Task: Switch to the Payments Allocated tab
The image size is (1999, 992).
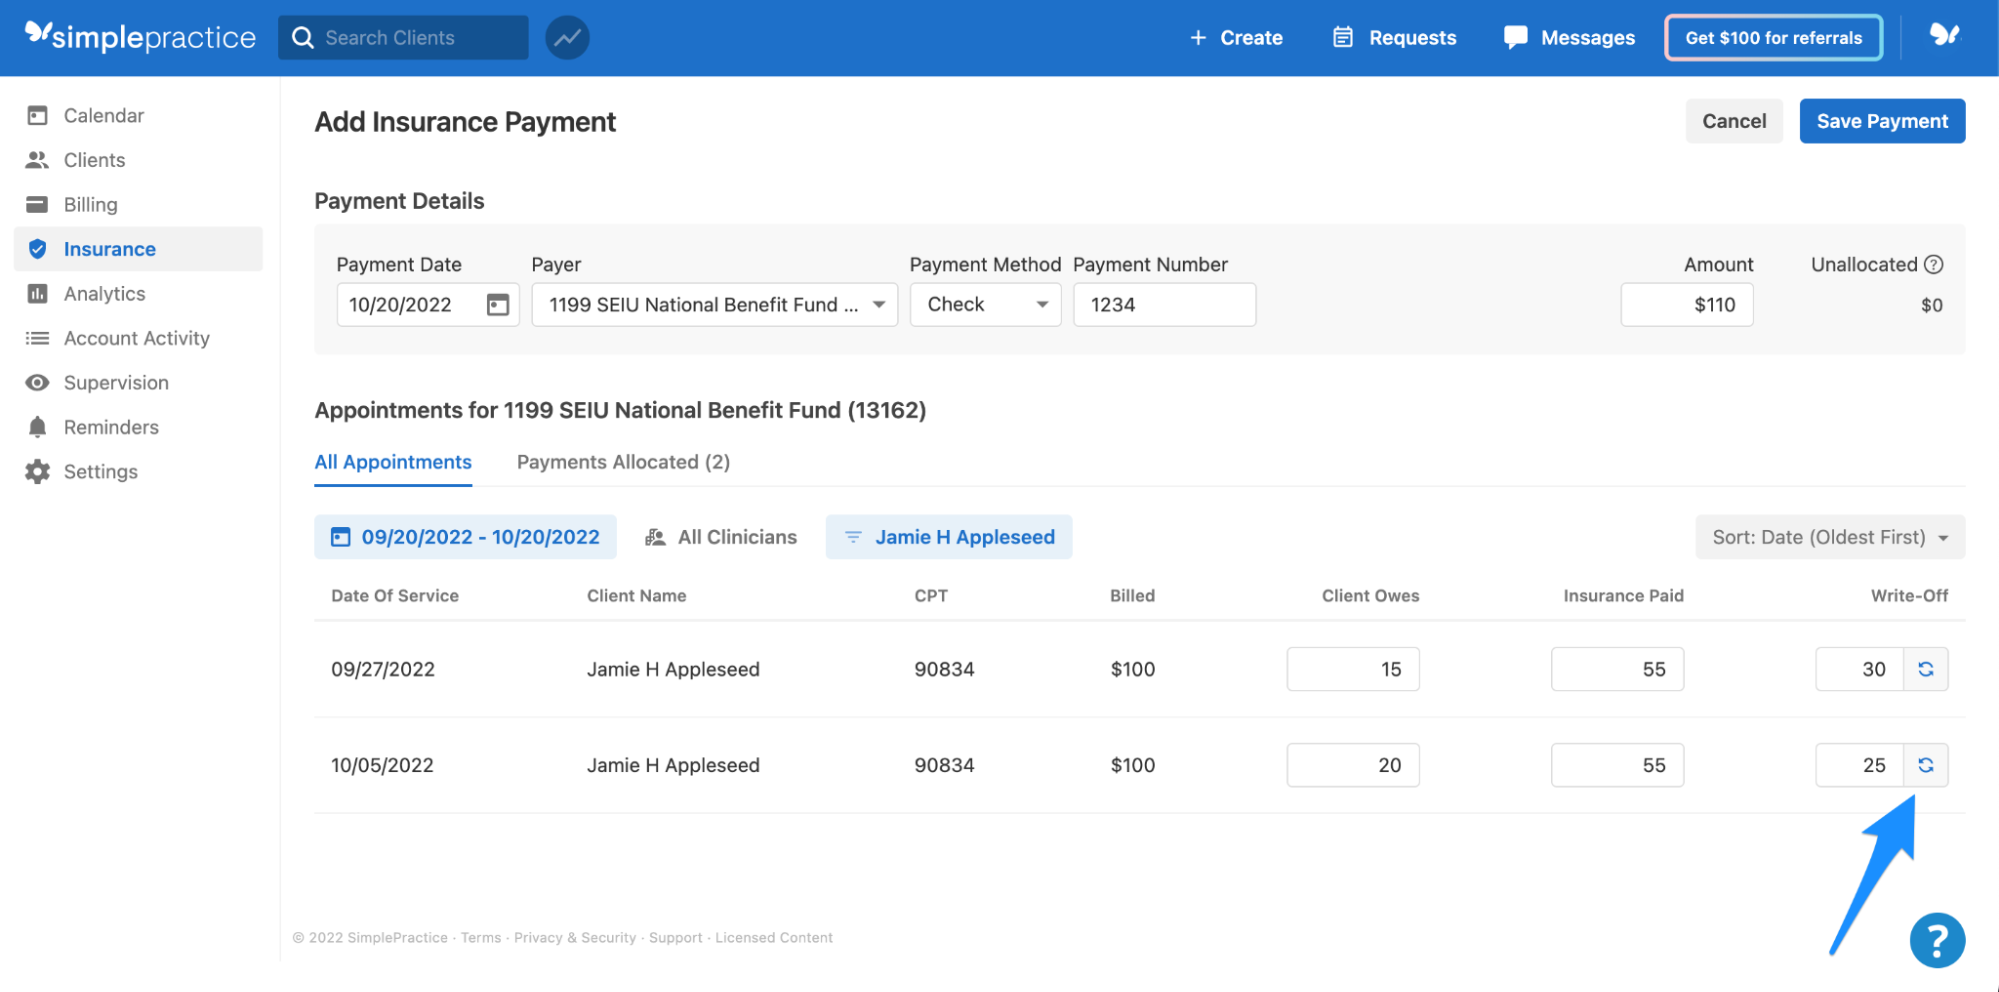Action: coord(623,462)
